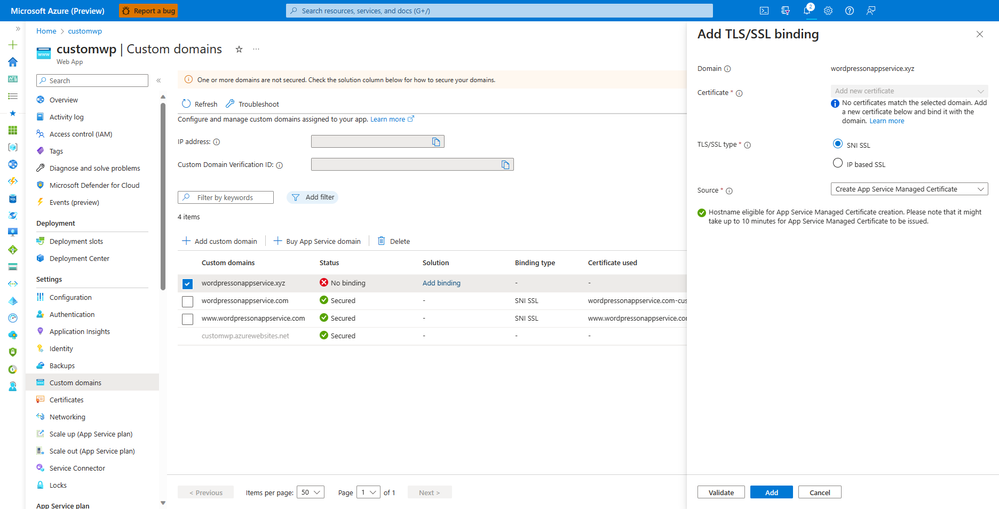Click the Filter by keywords field
Image resolution: width=999 pixels, height=509 pixels.
click(x=226, y=197)
